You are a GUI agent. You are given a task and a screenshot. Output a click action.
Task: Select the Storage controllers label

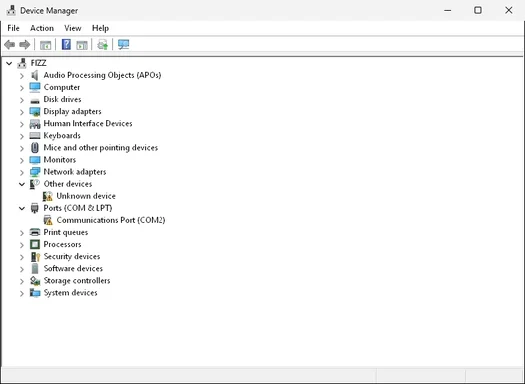pos(77,281)
